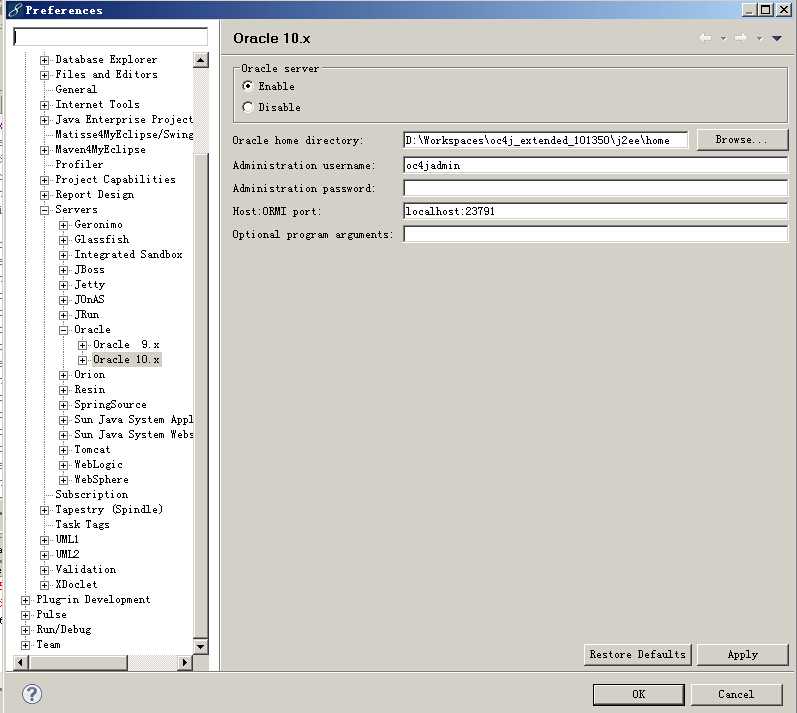Expand the Java Enterprise Project node
797x713 pixels.
coord(45,120)
